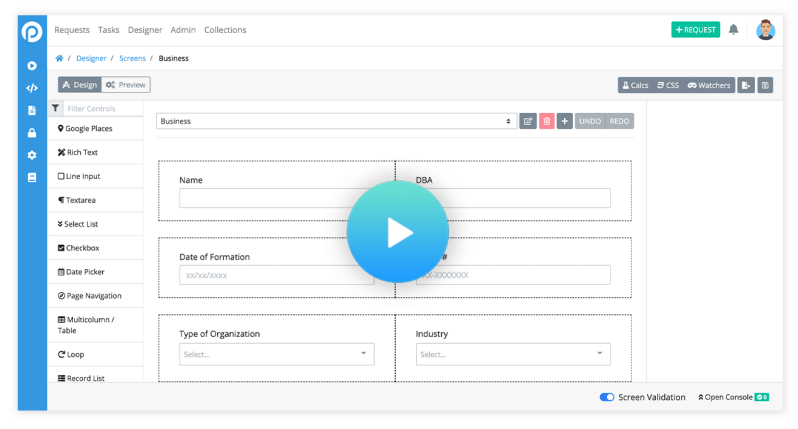Click the filter funnel icon
Viewport: 798px width, 429px height.
click(55, 108)
